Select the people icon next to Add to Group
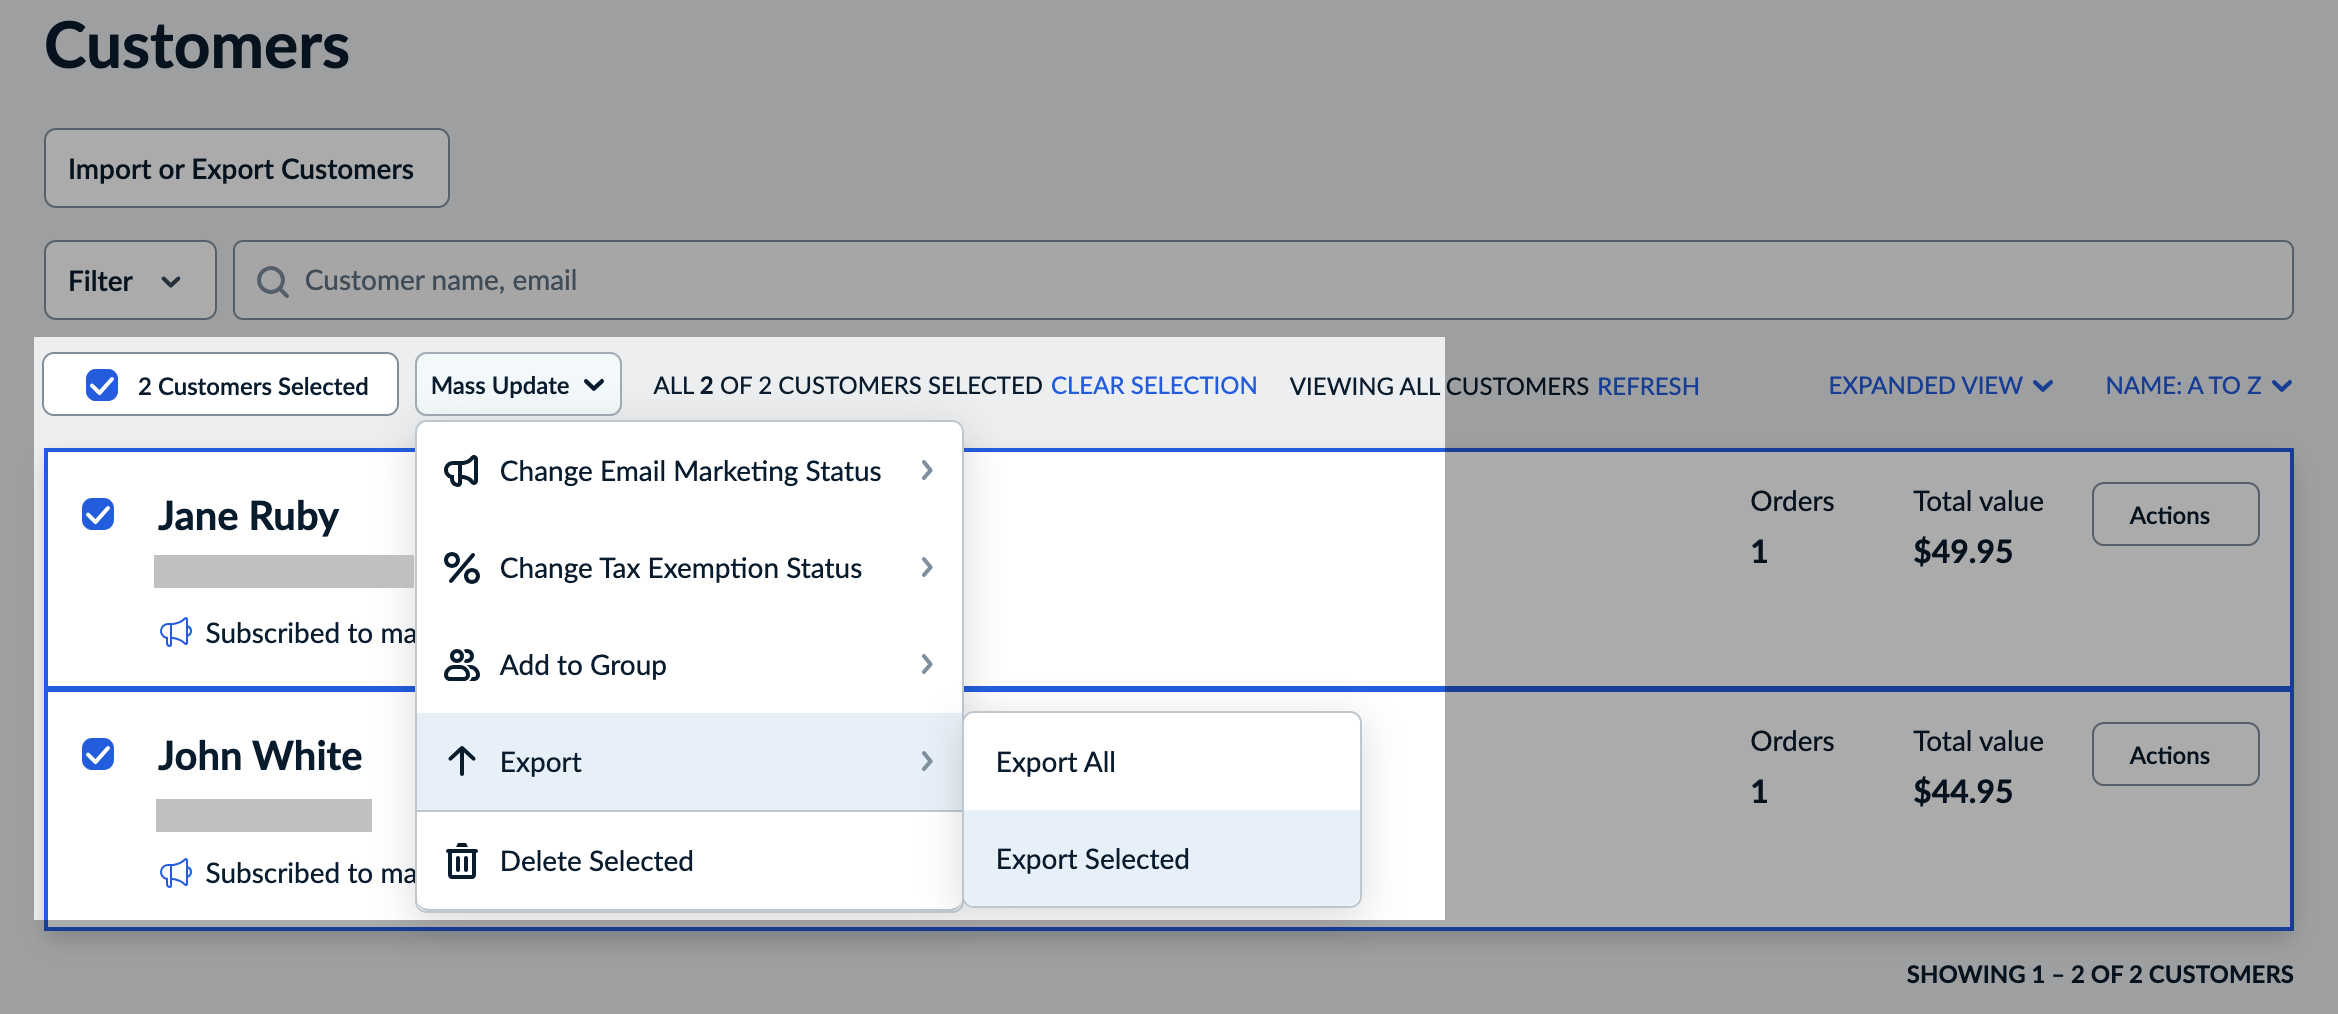Viewport: 2338px width, 1014px height. pyautogui.click(x=463, y=664)
